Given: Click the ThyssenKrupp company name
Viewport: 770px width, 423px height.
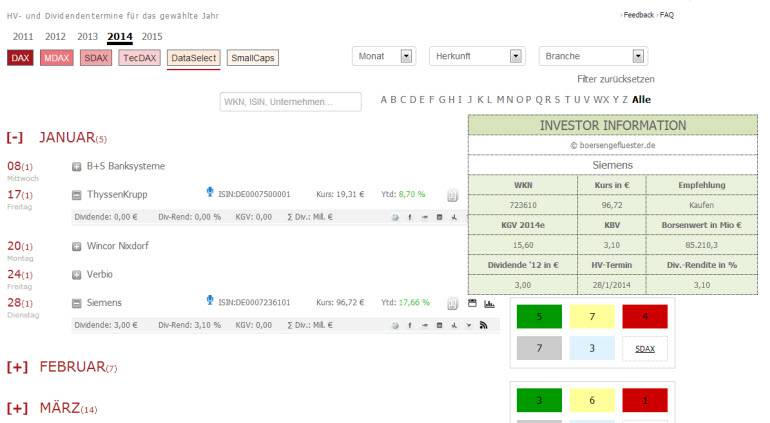Looking at the screenshot, I should tap(117, 195).
